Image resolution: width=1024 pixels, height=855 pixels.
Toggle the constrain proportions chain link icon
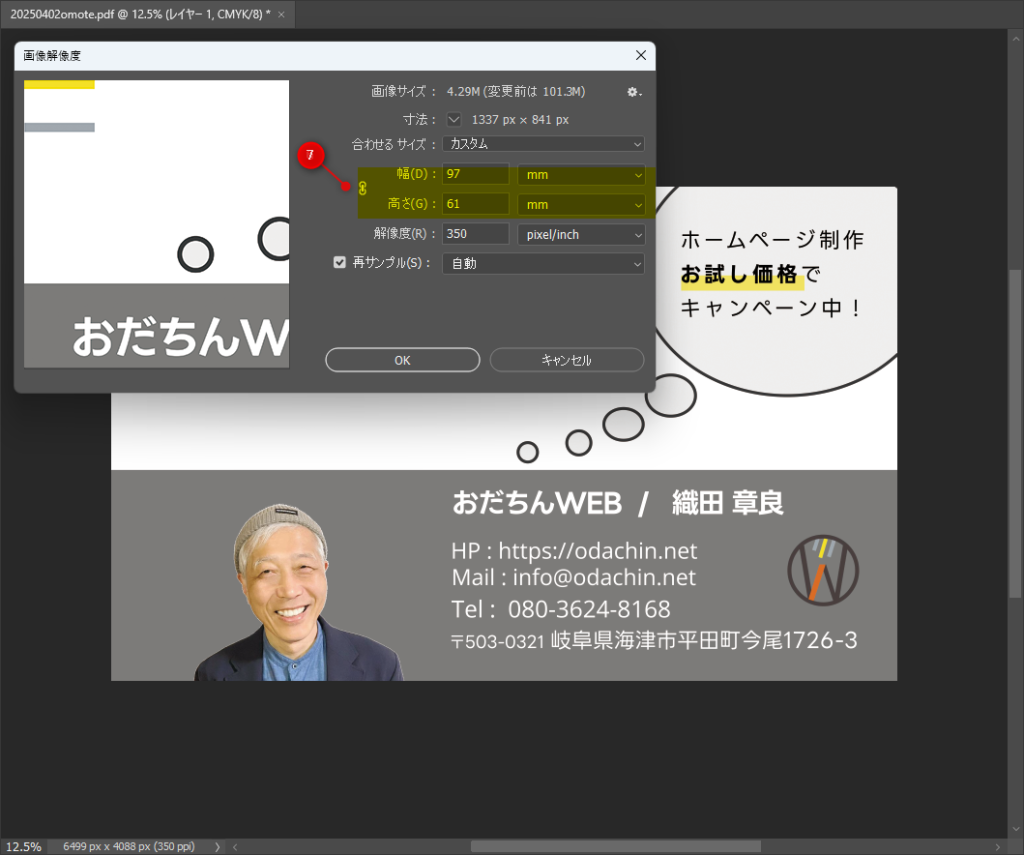tap(362, 188)
